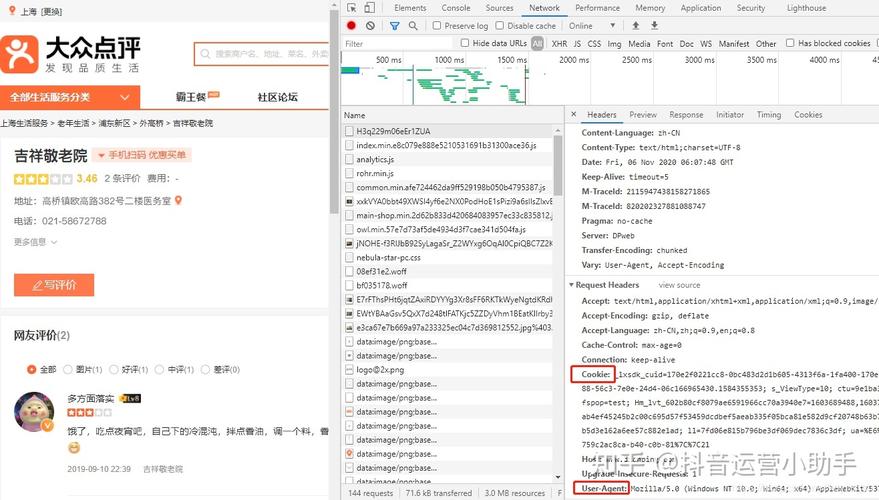
Task: Click the map pin icon after the address
Action: tap(178, 200)
